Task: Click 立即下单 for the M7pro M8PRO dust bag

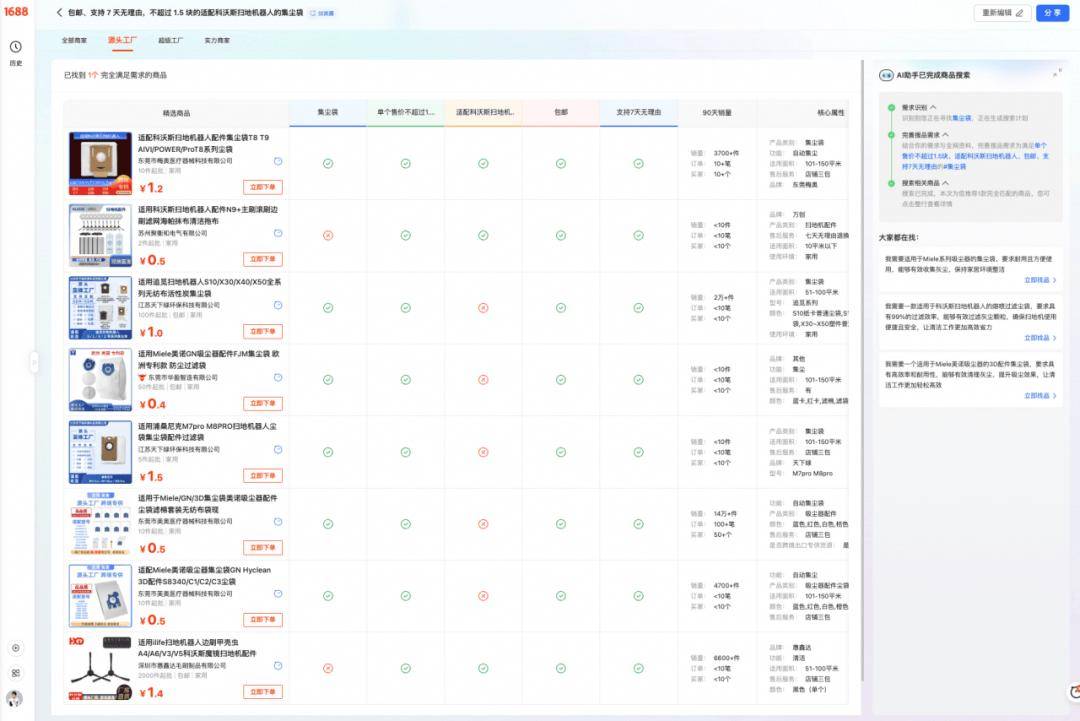Action: click(x=262, y=476)
